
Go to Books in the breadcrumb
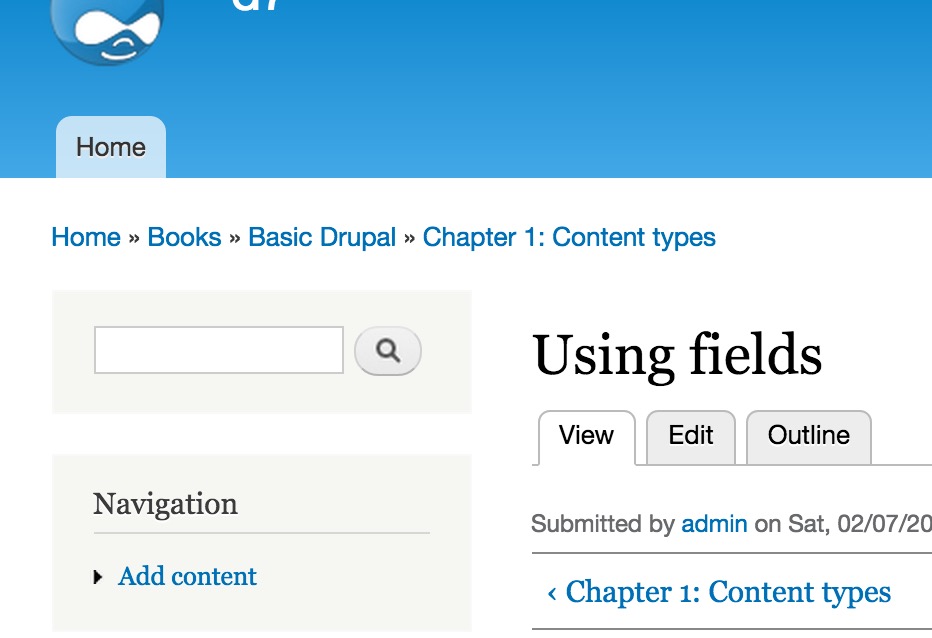[x=184, y=237]
